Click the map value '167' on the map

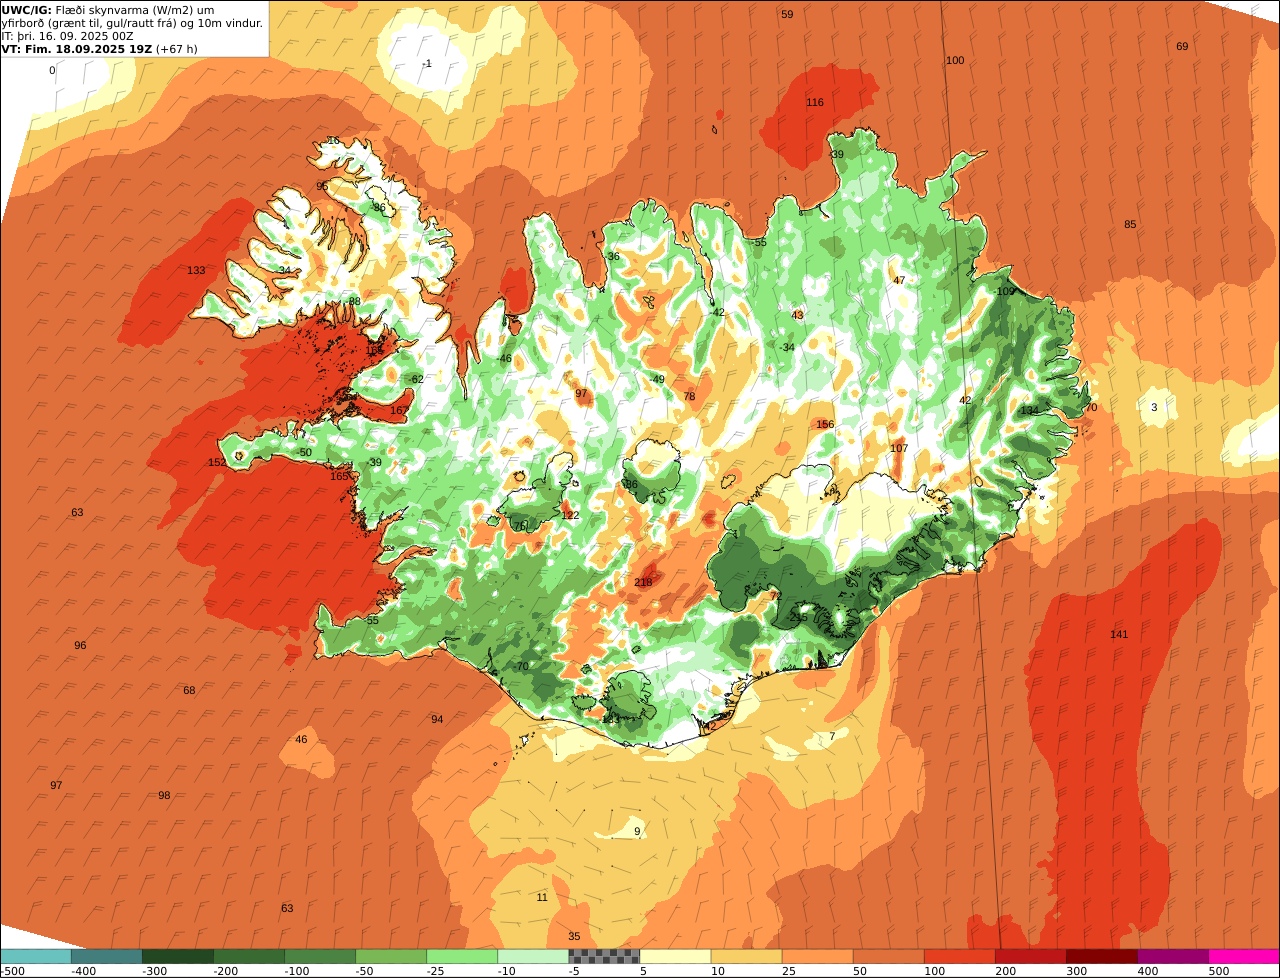(399, 410)
